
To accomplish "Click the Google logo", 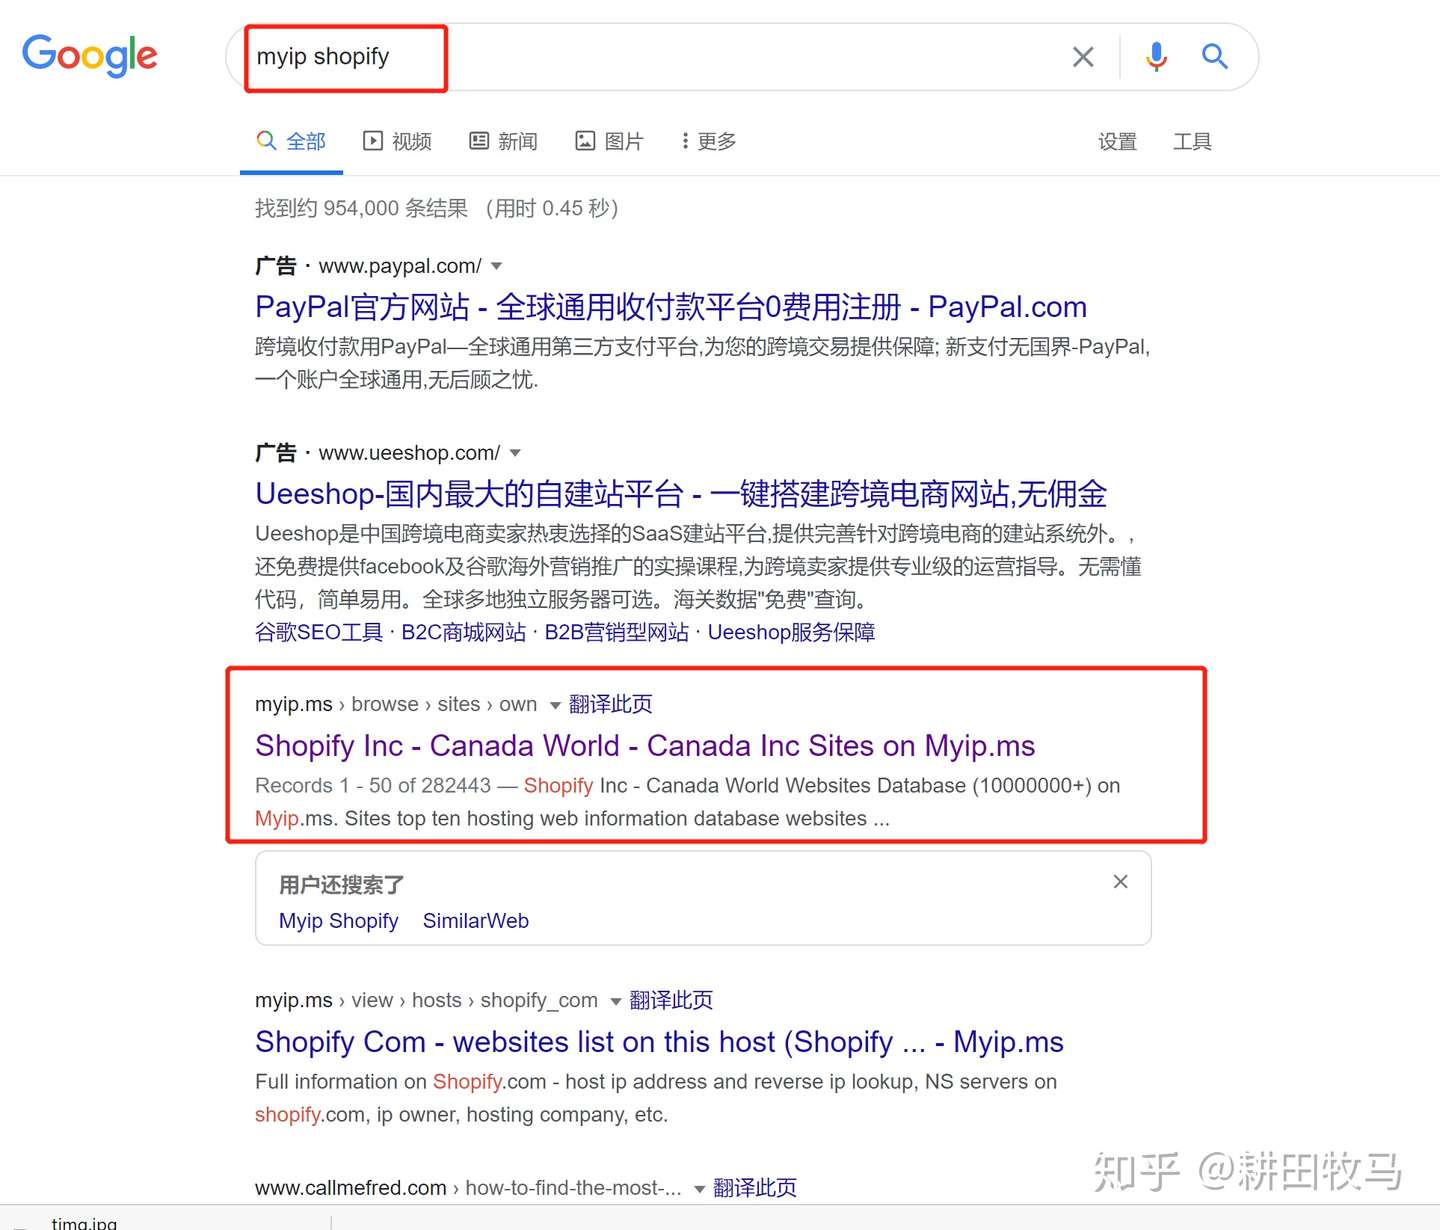I will click(x=90, y=56).
